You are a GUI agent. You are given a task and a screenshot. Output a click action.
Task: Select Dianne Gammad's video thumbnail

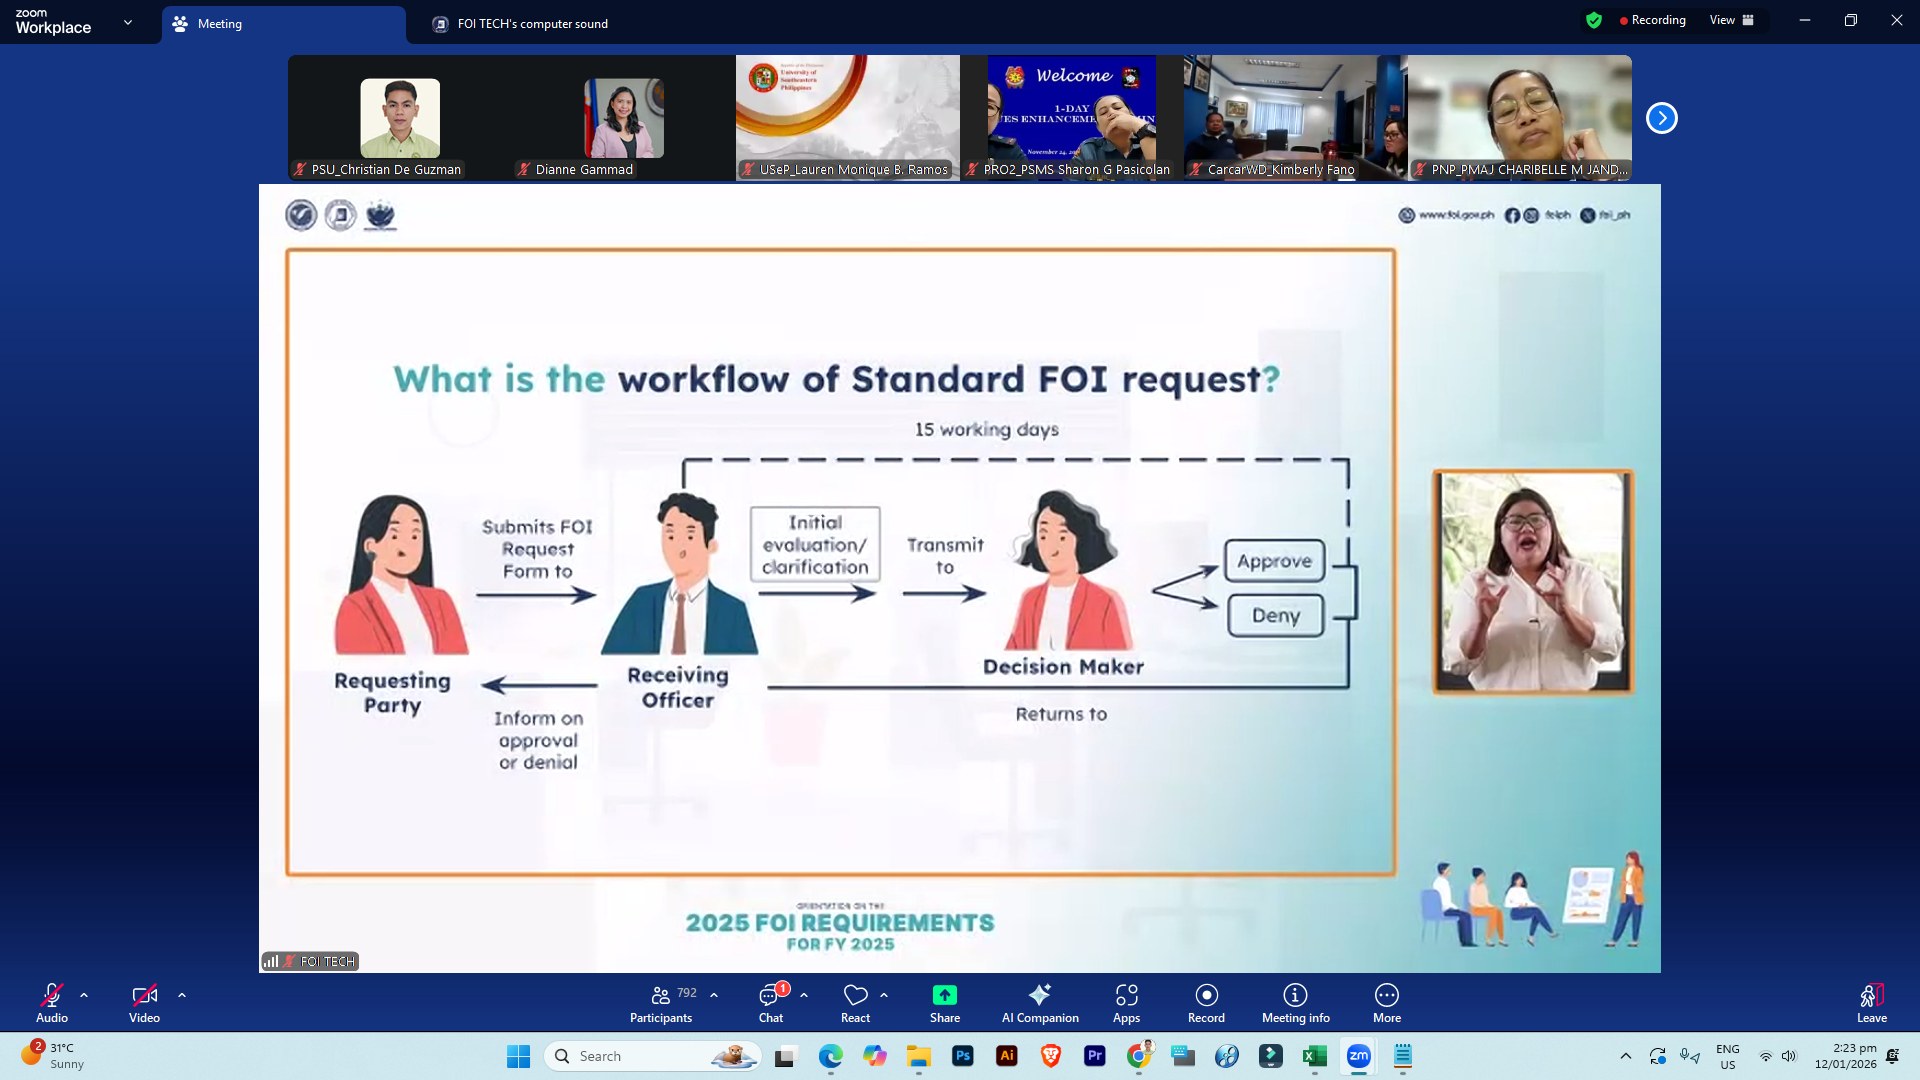coord(623,118)
